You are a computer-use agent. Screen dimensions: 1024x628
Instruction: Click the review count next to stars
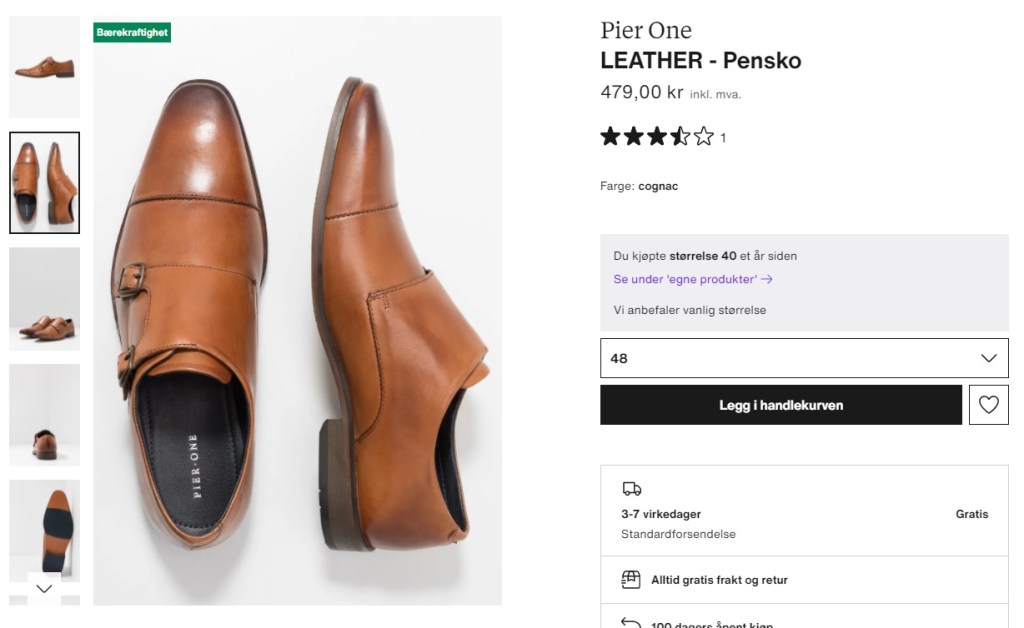[723, 138]
